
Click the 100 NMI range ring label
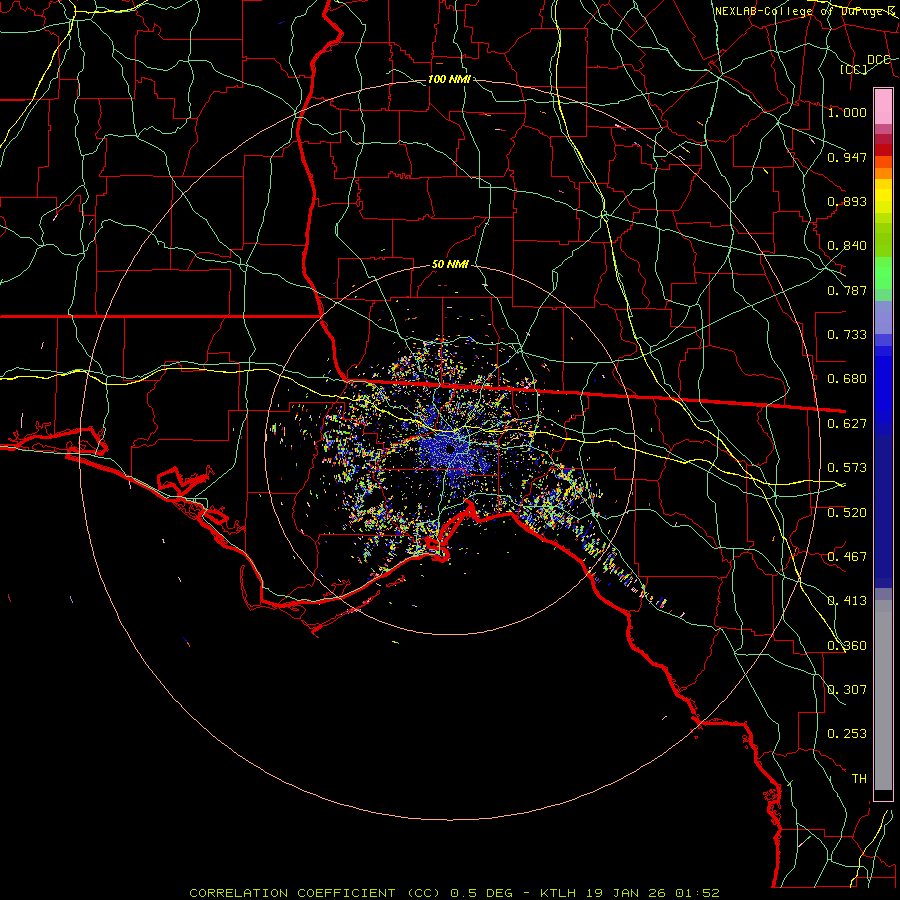click(x=449, y=79)
